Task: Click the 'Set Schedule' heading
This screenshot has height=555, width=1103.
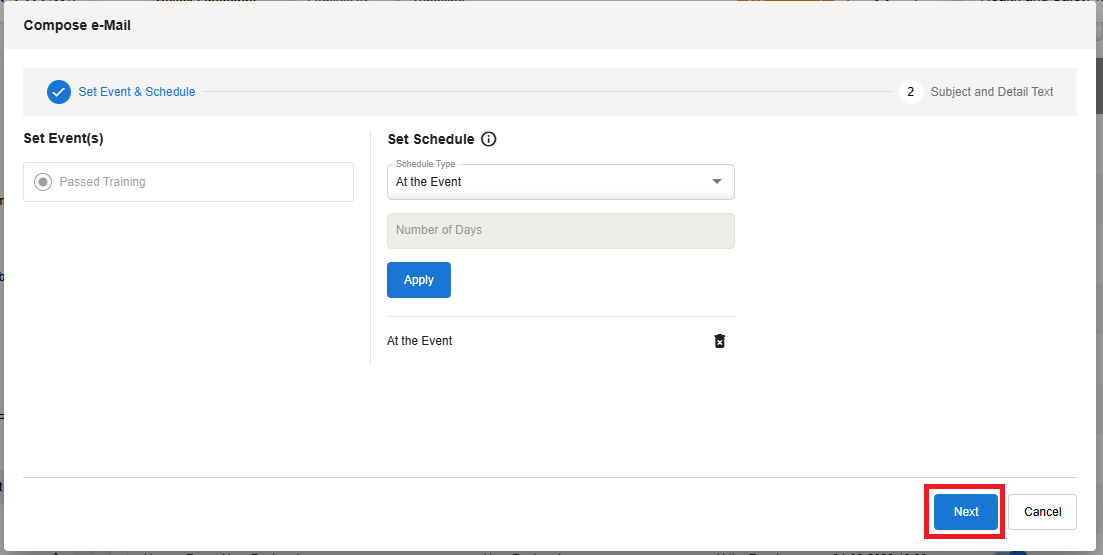Action: click(431, 139)
